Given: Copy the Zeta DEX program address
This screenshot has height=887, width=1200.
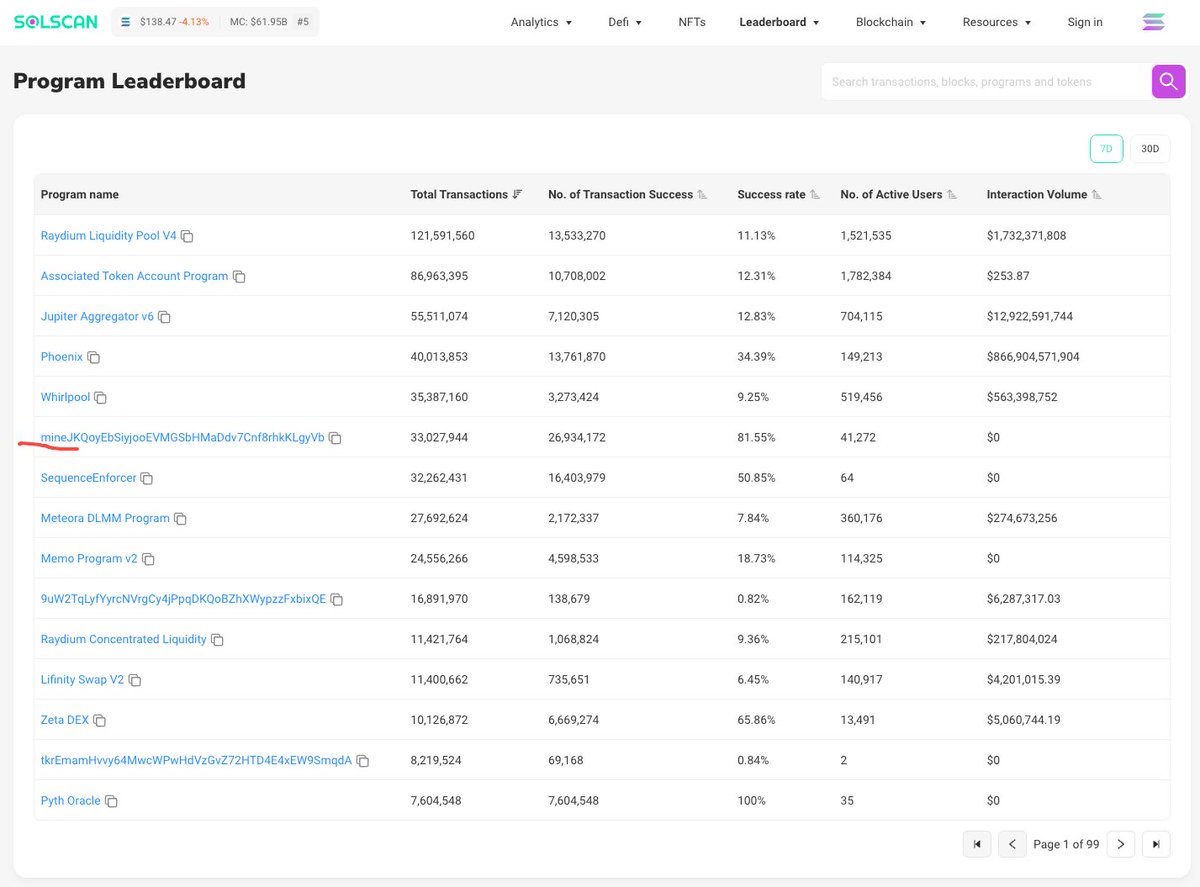Looking at the screenshot, I should (x=99, y=721).
